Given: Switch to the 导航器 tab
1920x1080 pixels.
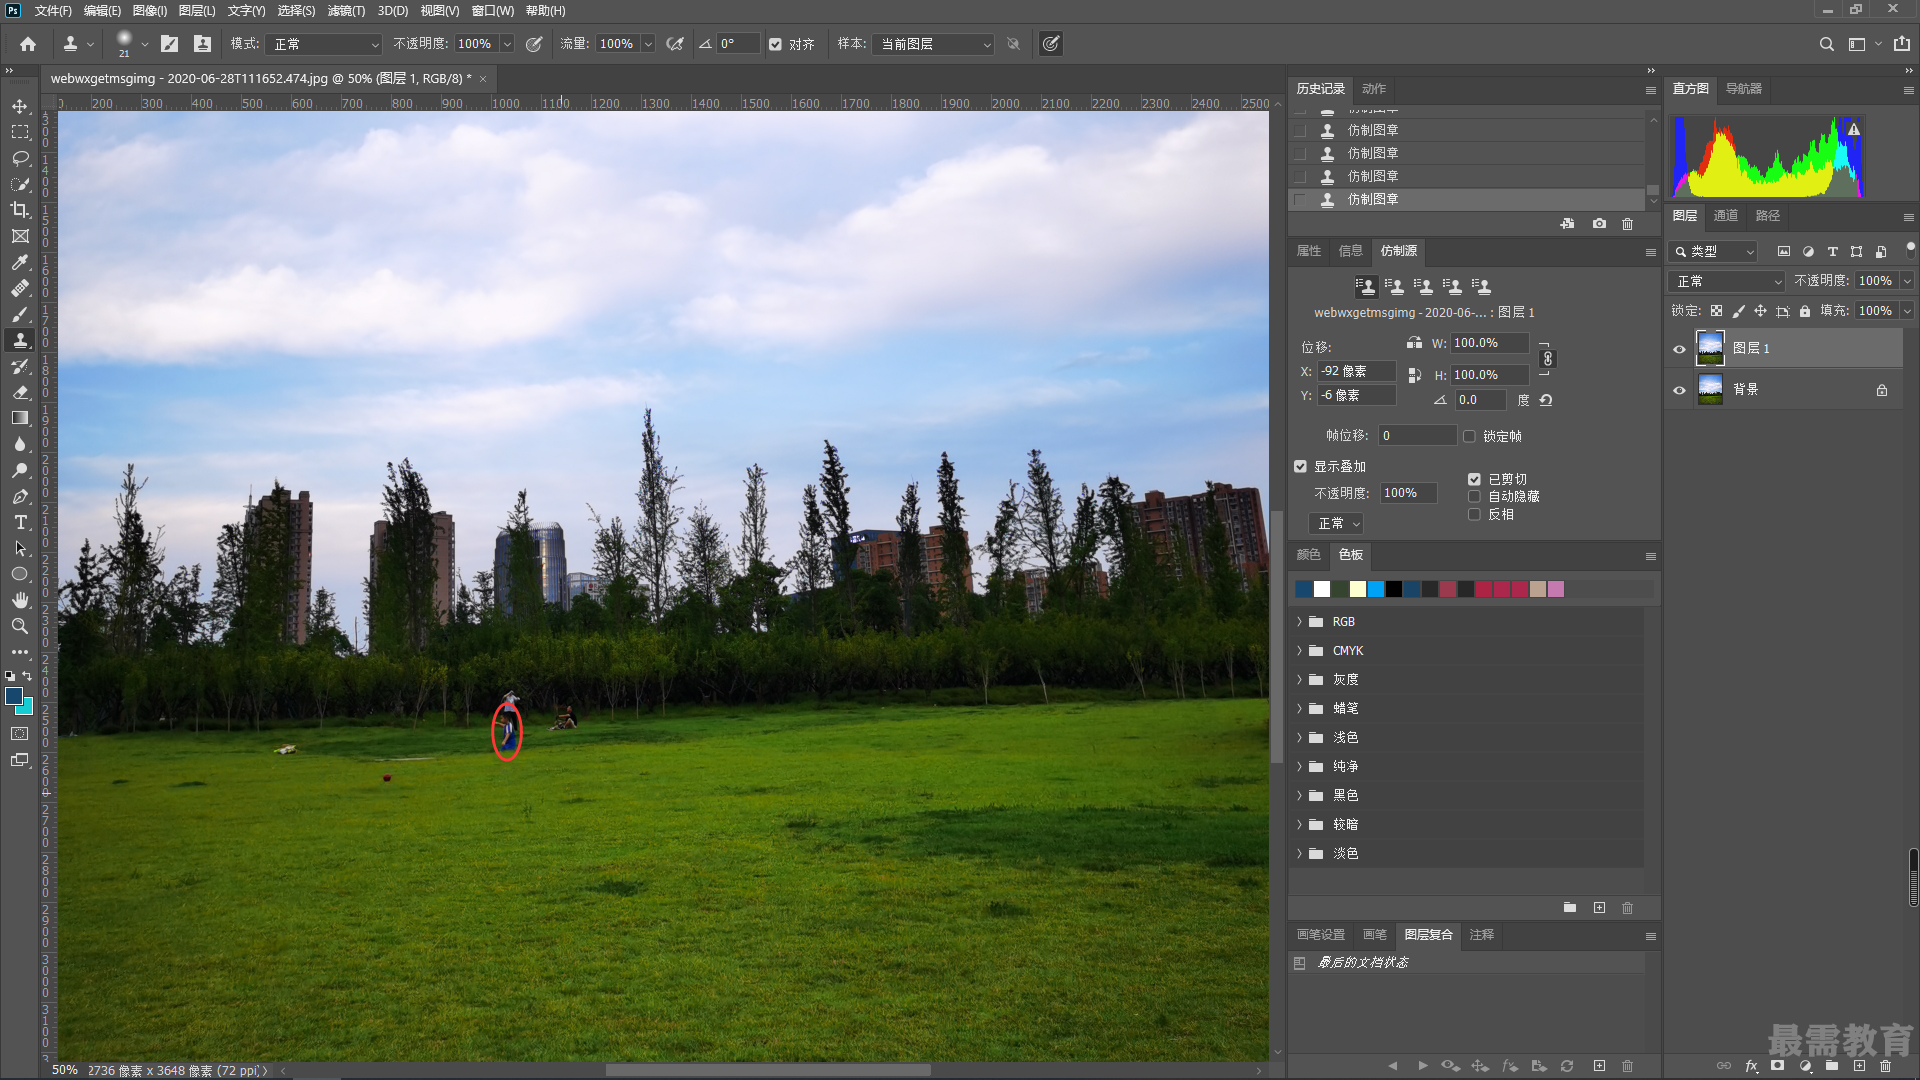Looking at the screenshot, I should pyautogui.click(x=1744, y=89).
